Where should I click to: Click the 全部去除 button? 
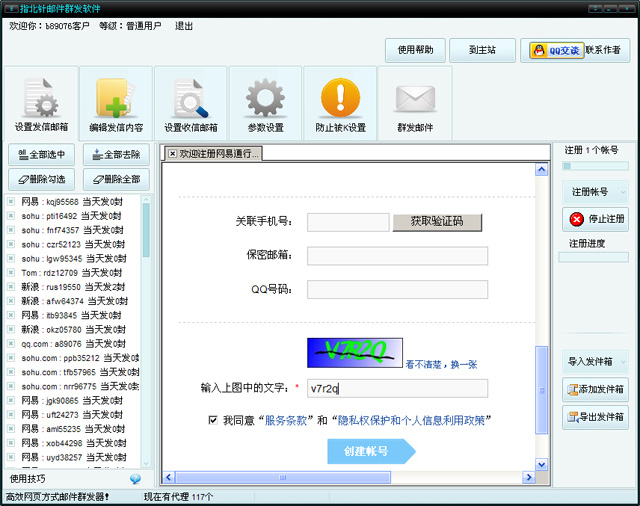point(116,155)
